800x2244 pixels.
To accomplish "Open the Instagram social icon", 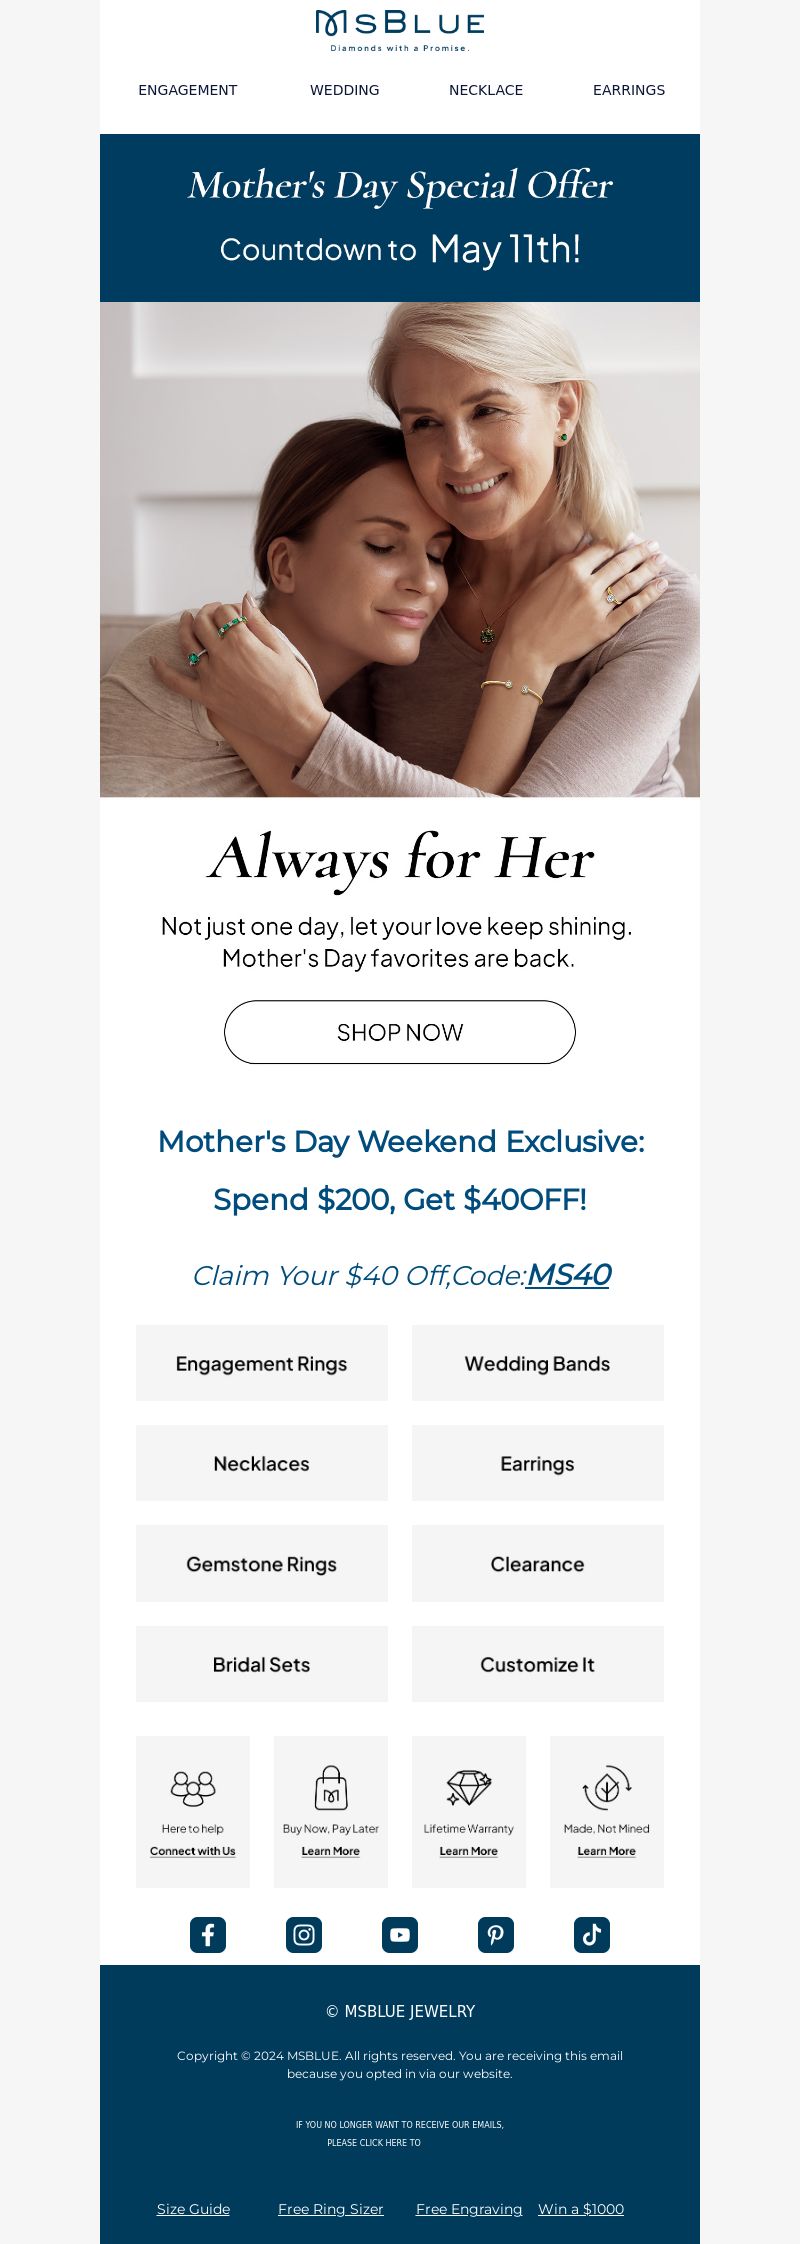I will coord(304,1935).
